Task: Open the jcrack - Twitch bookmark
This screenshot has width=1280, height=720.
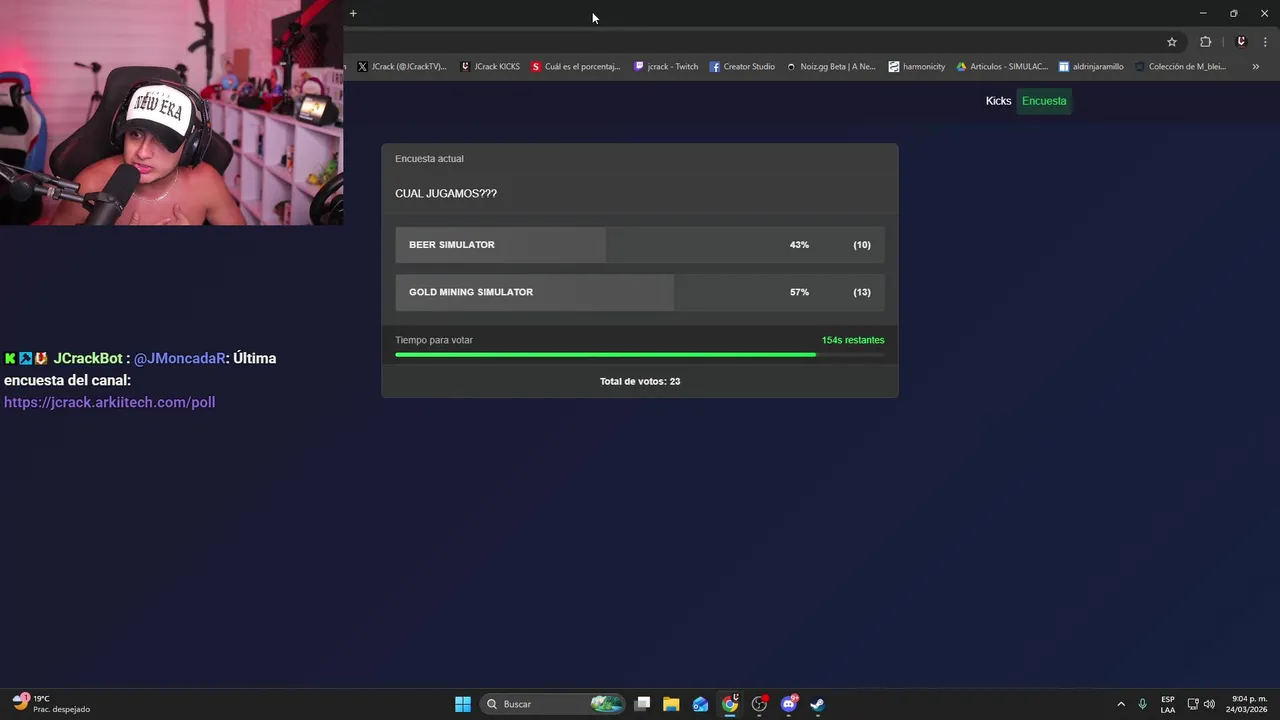Action: (x=666, y=67)
